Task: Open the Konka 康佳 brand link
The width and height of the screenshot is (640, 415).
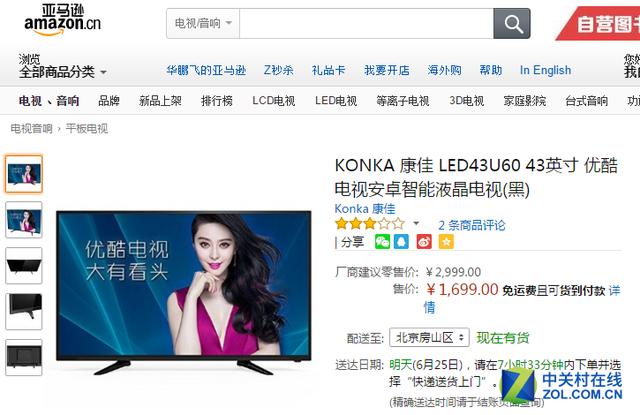Action: pyautogui.click(x=365, y=209)
